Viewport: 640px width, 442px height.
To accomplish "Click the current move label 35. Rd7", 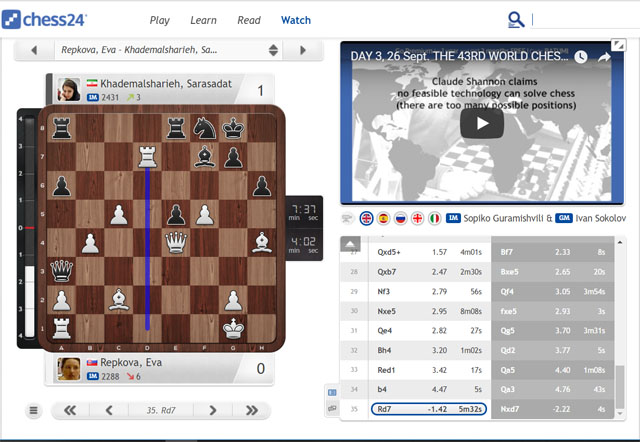I will [161, 410].
